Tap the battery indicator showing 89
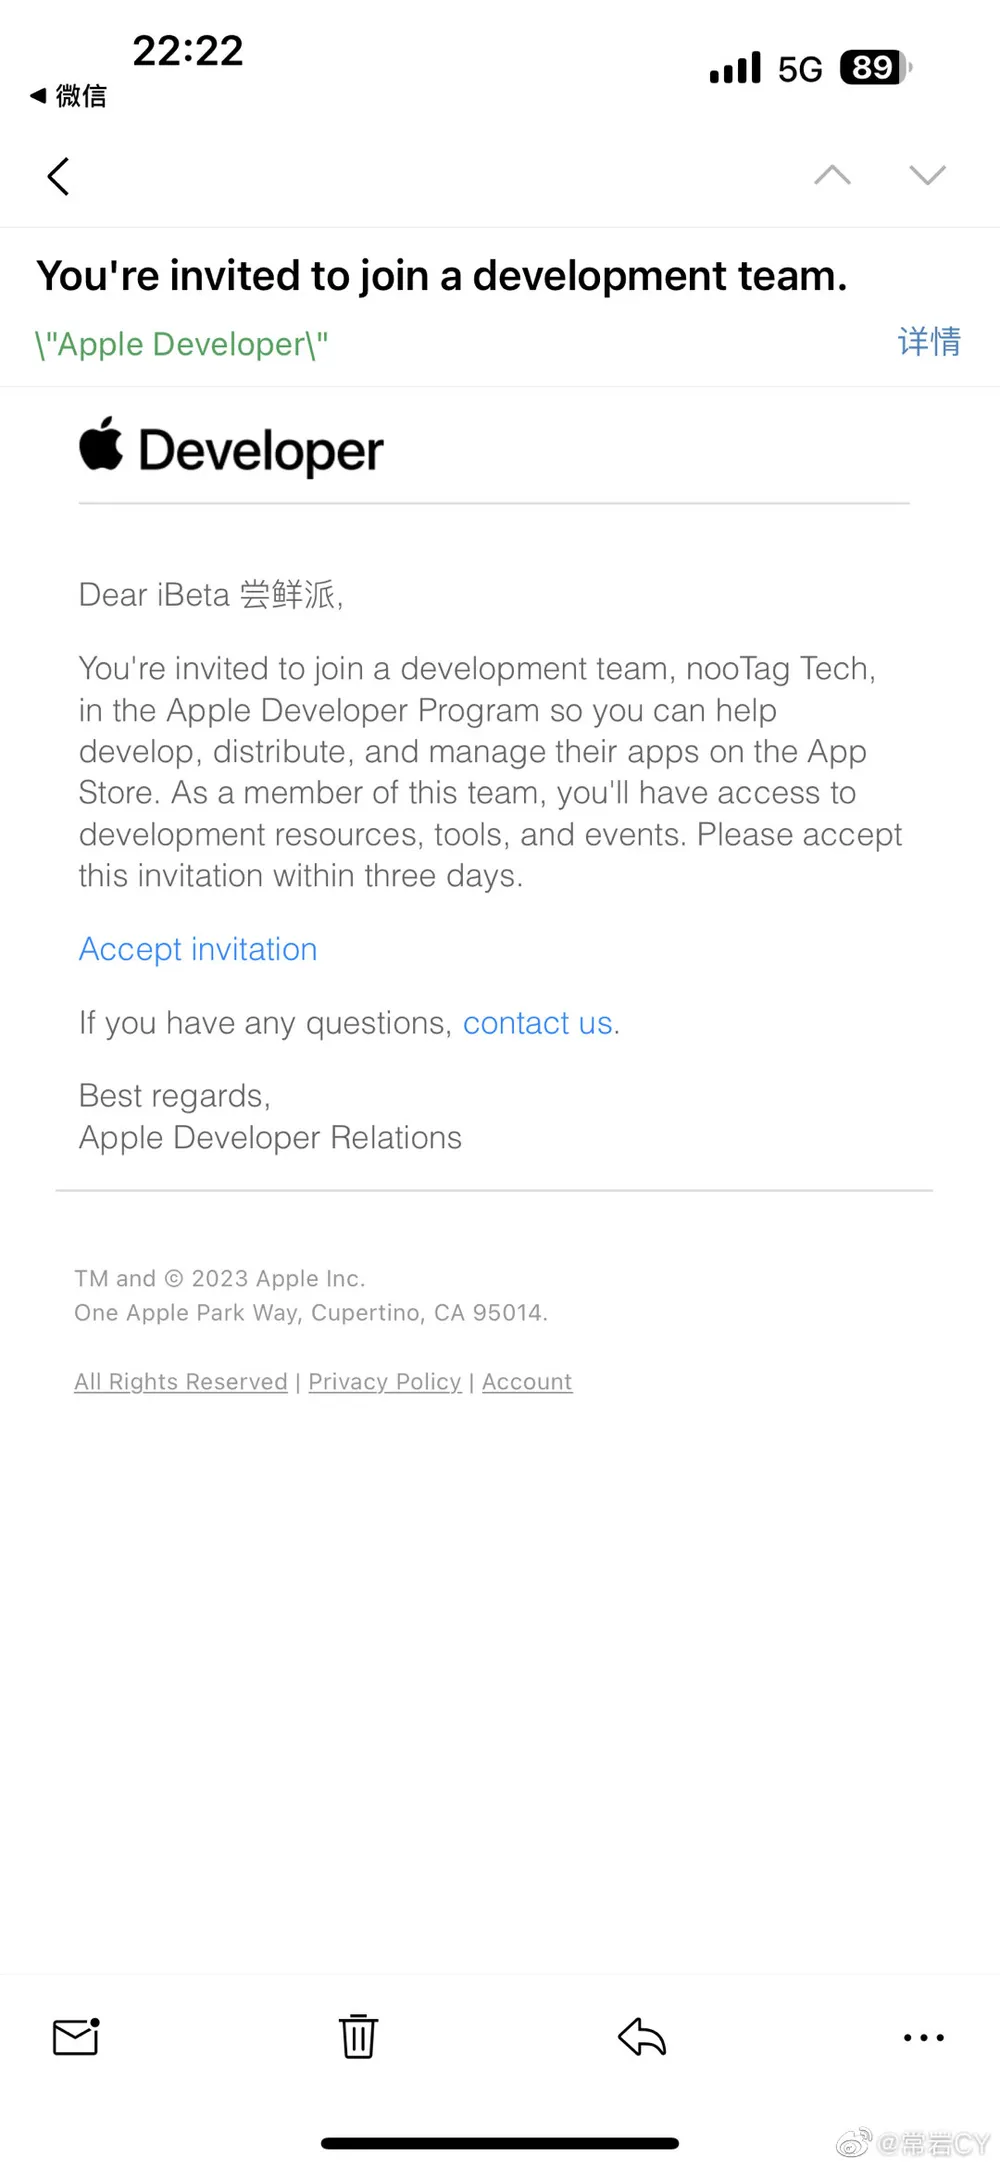The height and width of the screenshot is (2168, 1000). [875, 68]
